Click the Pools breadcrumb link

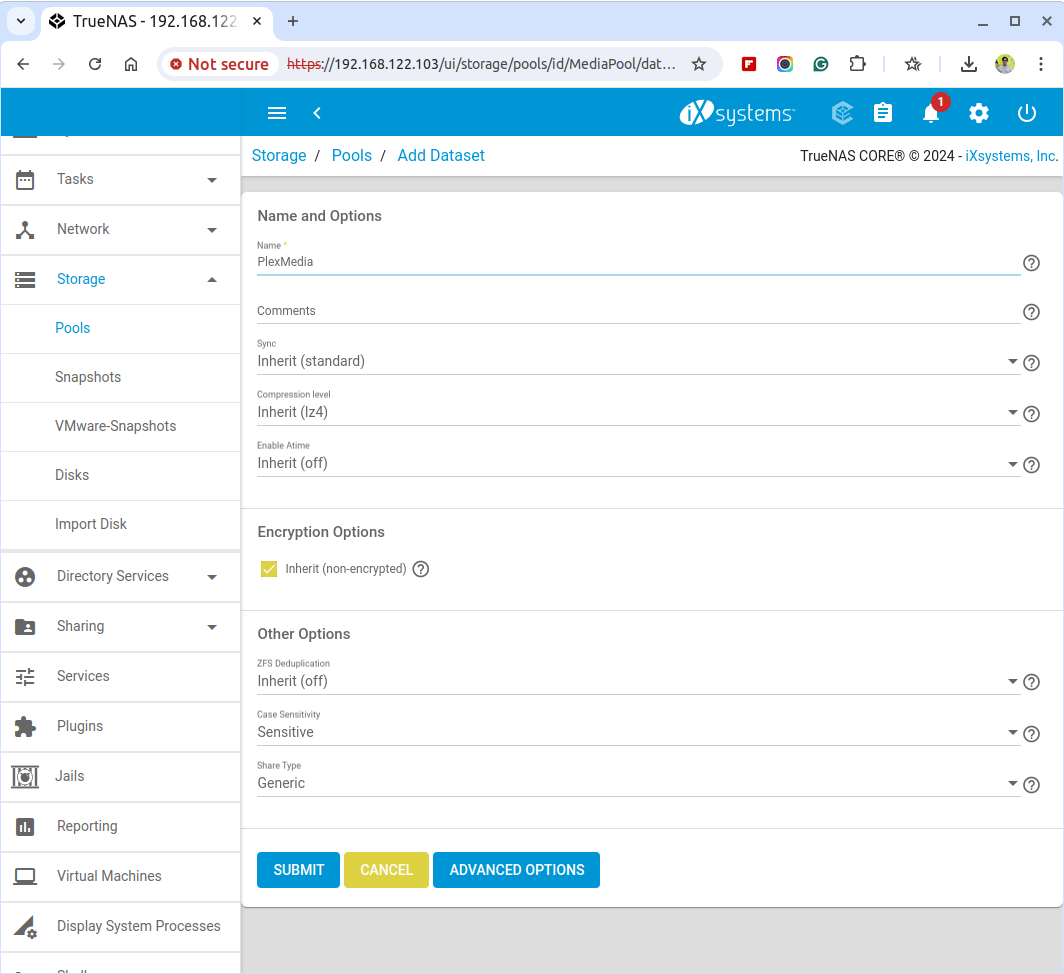point(352,156)
